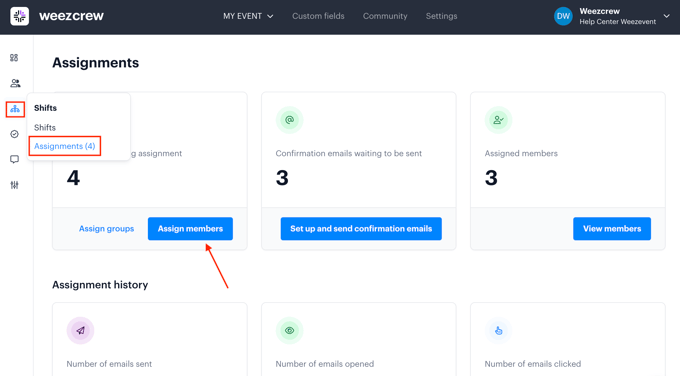Click the pointer icon for emails clicked

point(498,330)
